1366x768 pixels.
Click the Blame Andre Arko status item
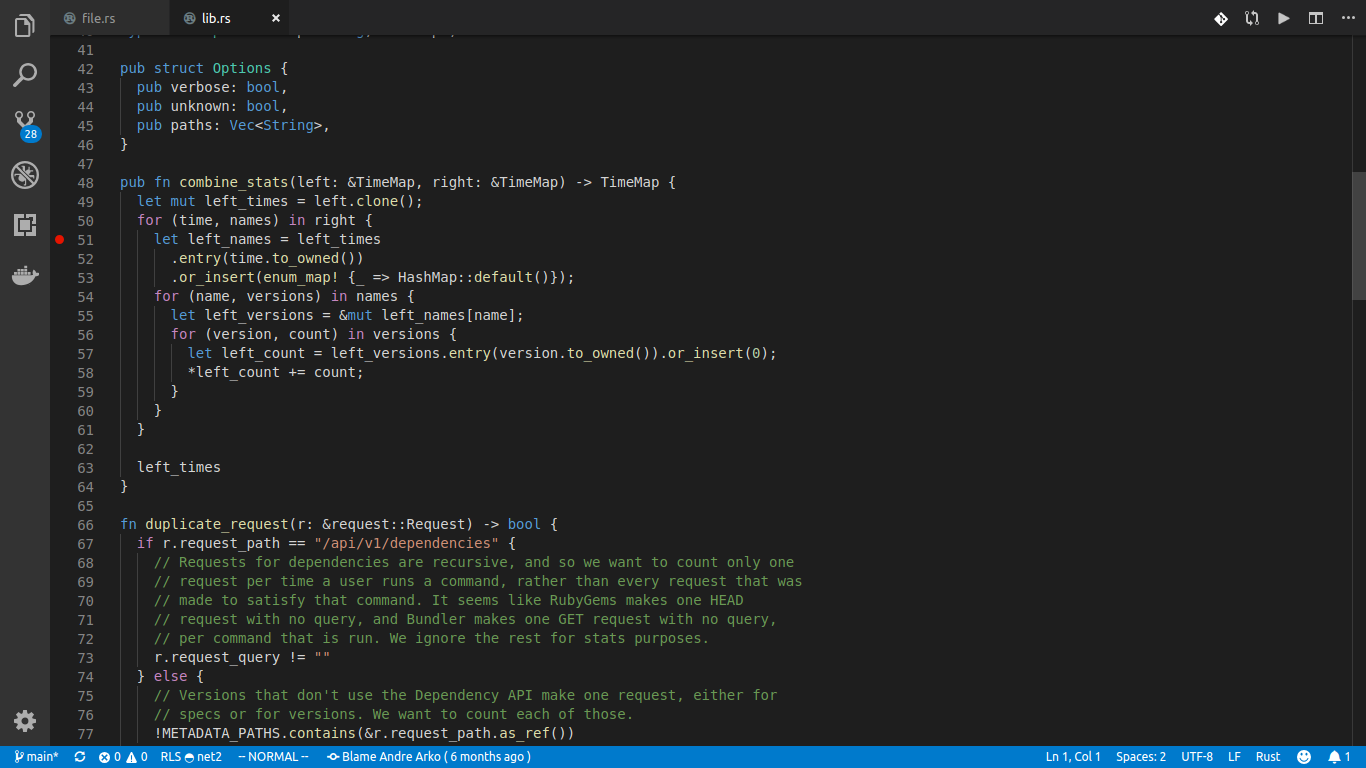pos(429,757)
